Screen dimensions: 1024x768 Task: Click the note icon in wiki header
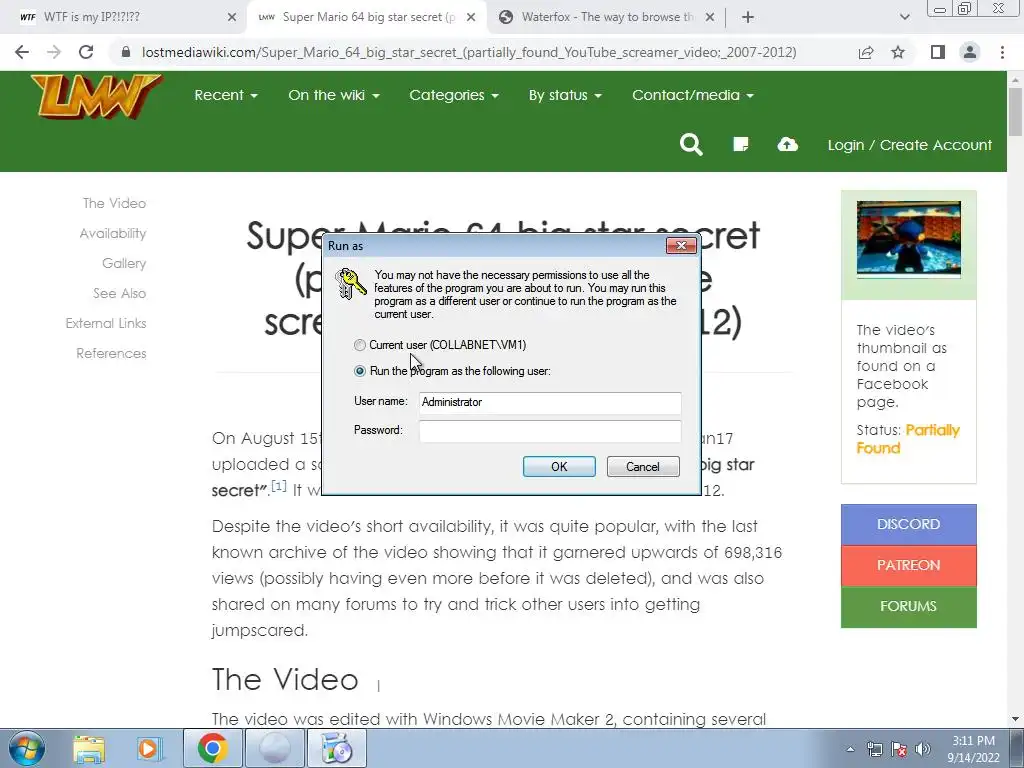[x=741, y=144]
